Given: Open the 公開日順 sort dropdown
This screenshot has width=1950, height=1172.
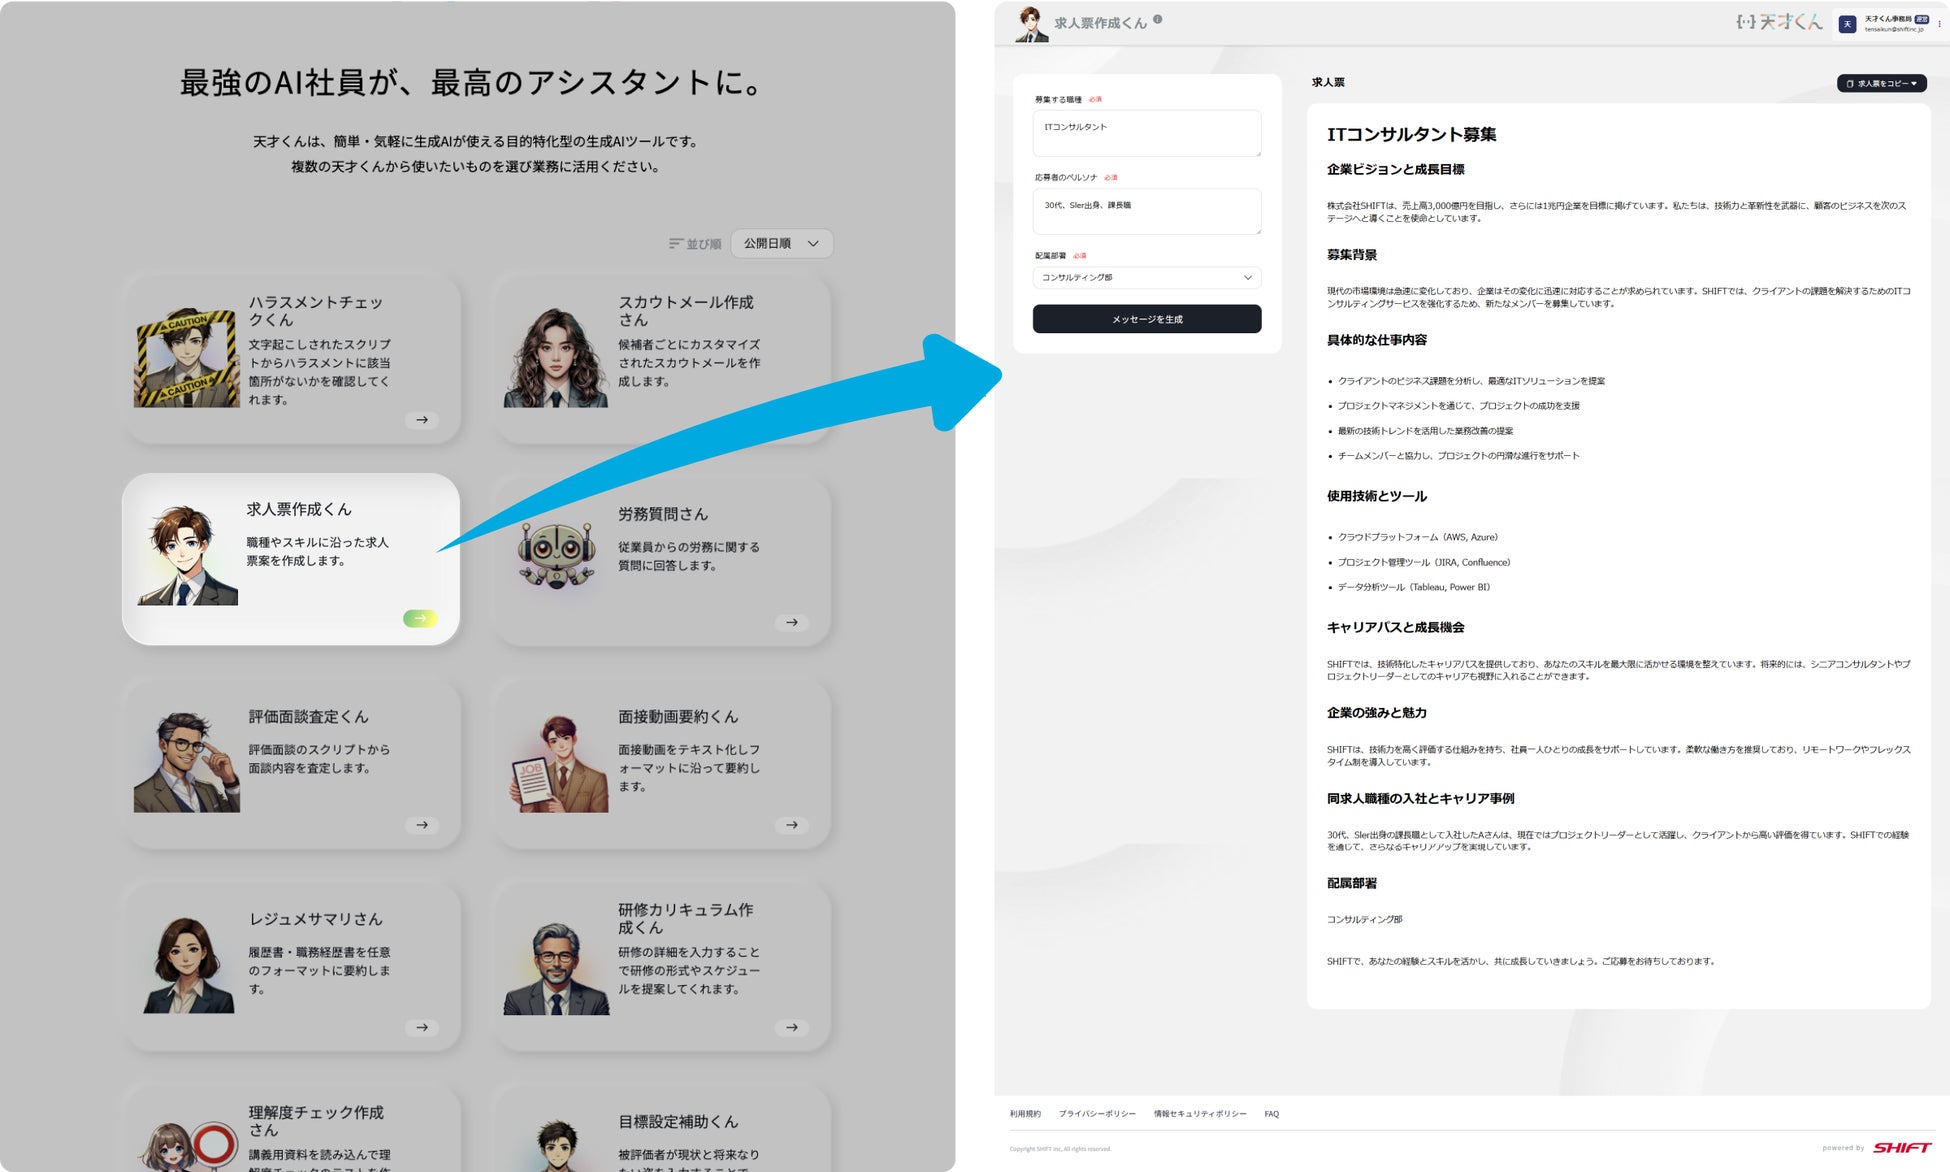Looking at the screenshot, I should click(781, 243).
